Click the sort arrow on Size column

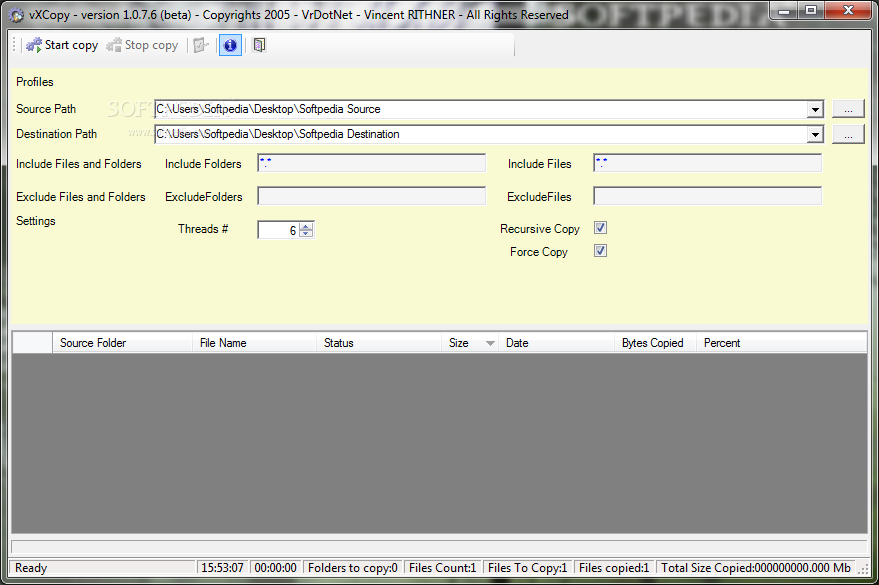coord(490,343)
